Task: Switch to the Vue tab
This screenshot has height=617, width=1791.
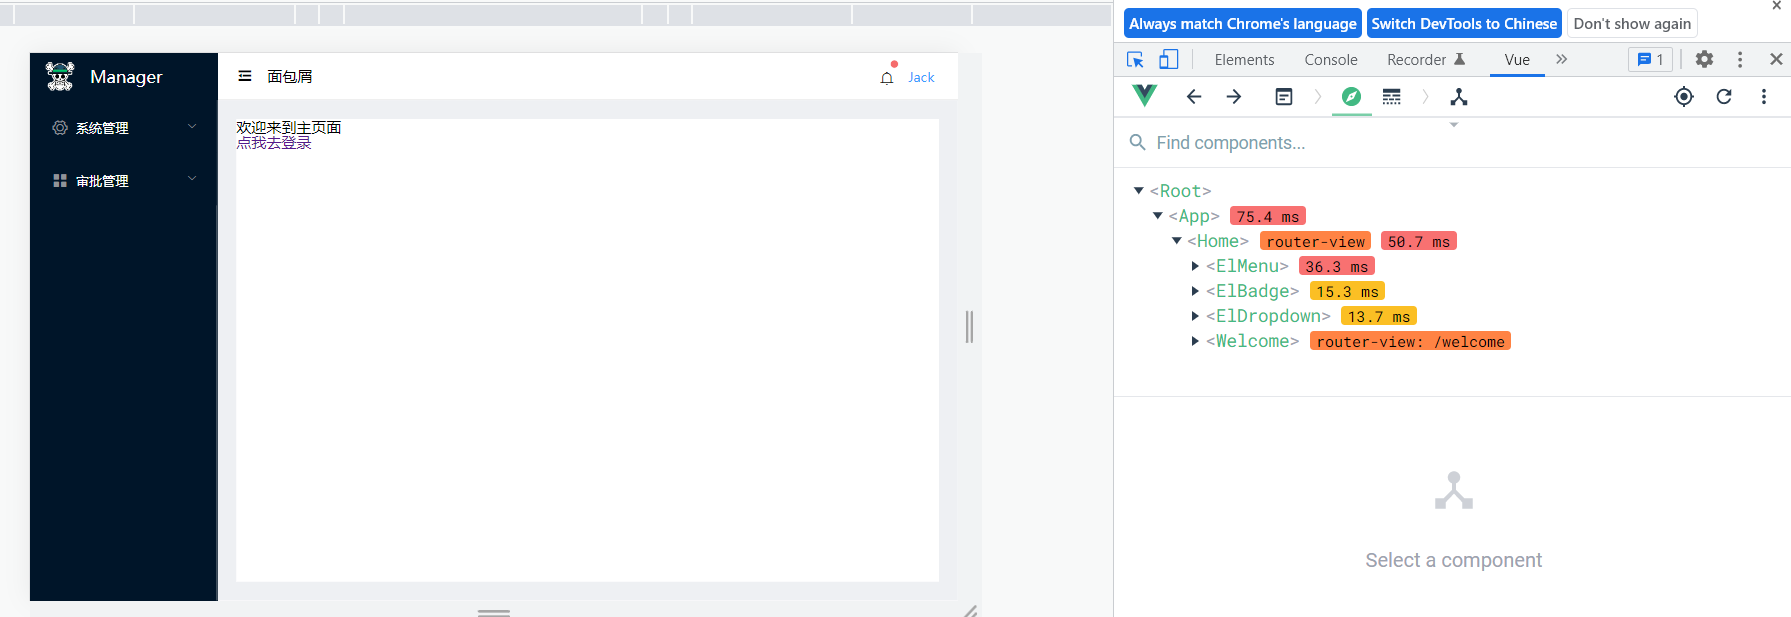Action: coord(1517,60)
